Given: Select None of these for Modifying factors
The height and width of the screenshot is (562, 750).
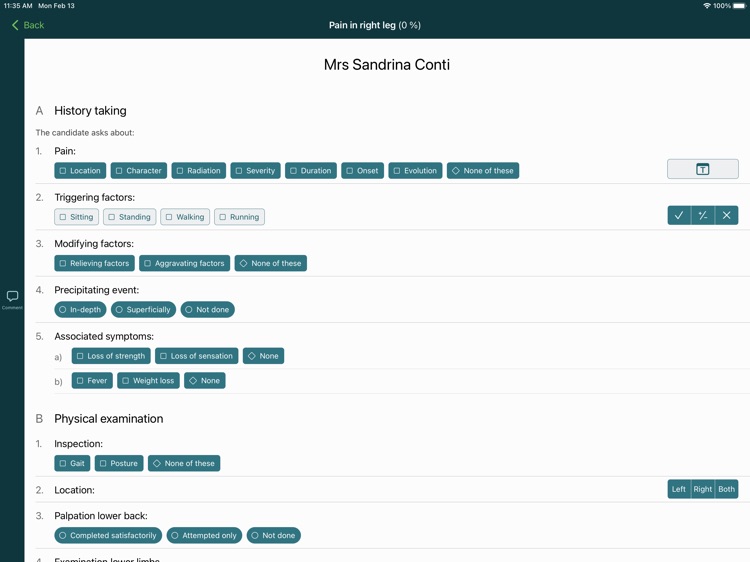Looking at the screenshot, I should 271,263.
